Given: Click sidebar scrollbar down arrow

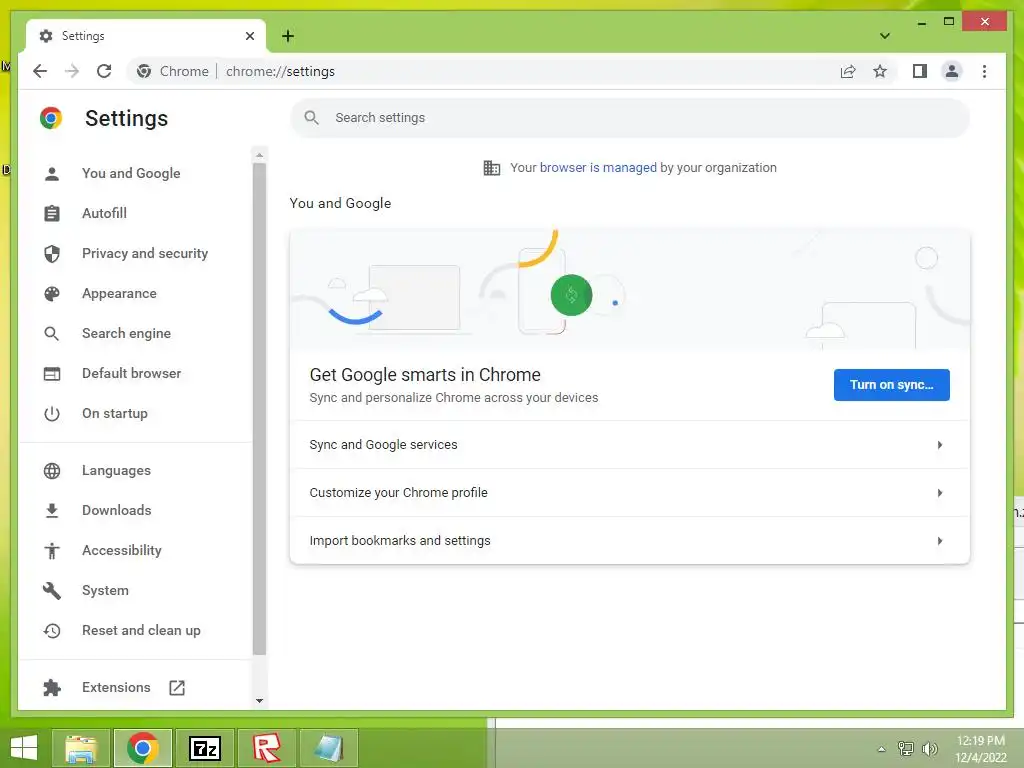Looking at the screenshot, I should pos(259,701).
